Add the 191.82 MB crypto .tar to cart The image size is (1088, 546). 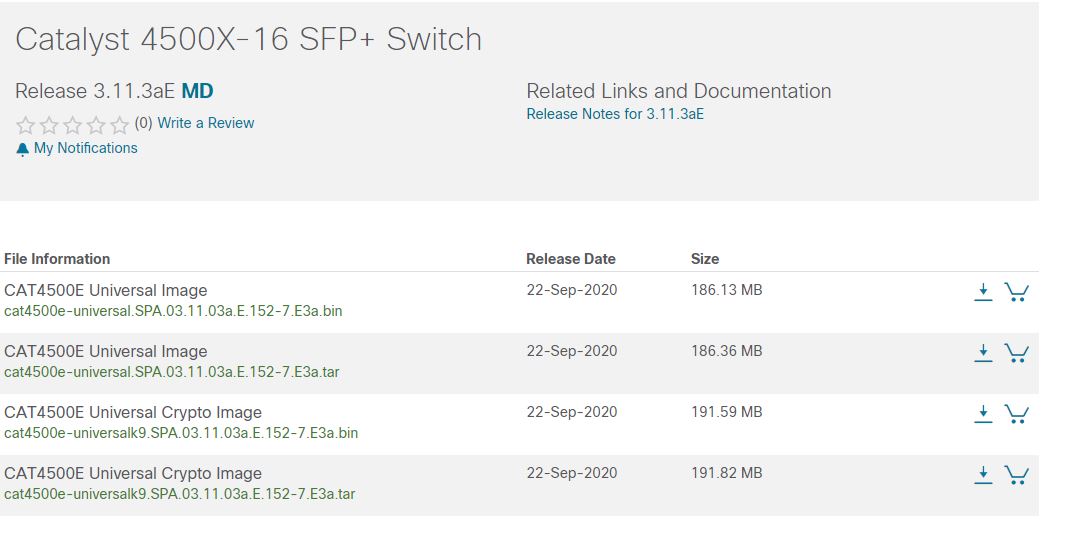click(x=1017, y=475)
